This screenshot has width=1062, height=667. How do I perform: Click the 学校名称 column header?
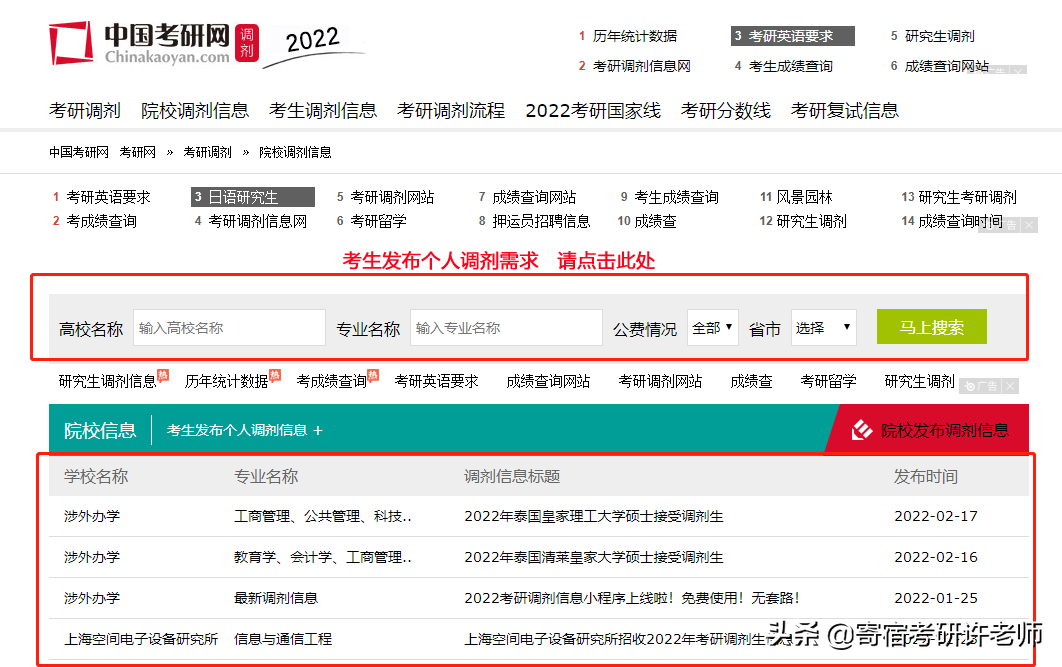(x=96, y=477)
